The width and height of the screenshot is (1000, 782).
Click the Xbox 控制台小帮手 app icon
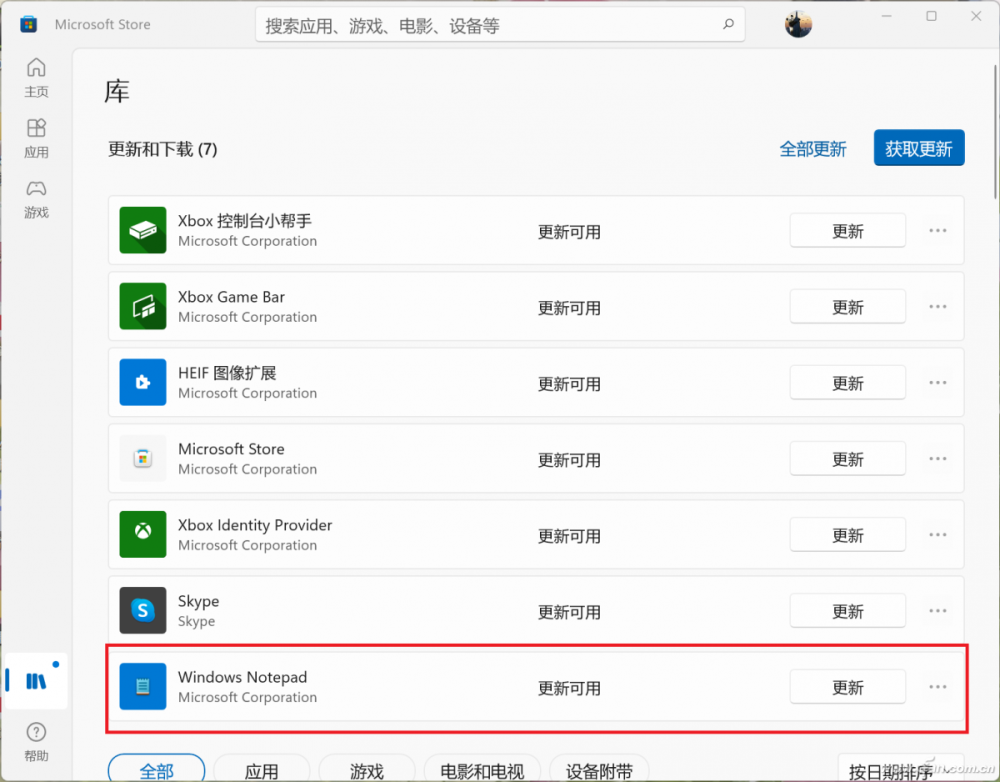pos(143,230)
